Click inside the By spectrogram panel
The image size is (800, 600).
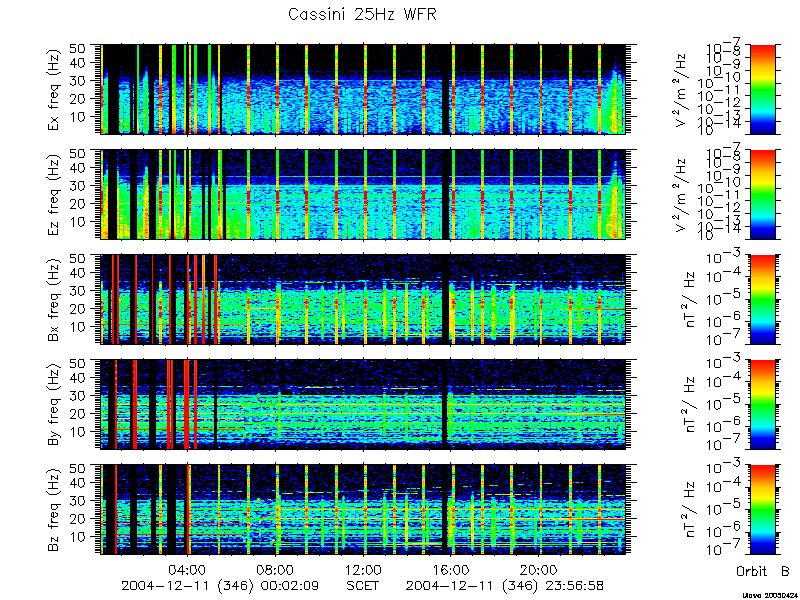coord(363,405)
